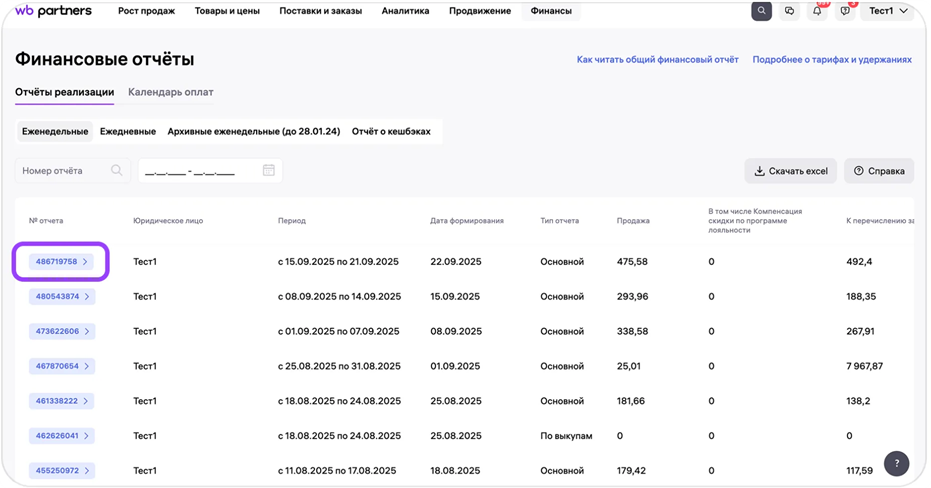This screenshot has height=488, width=931.
Task: Go to WB Partners home logo
Action: tap(53, 11)
